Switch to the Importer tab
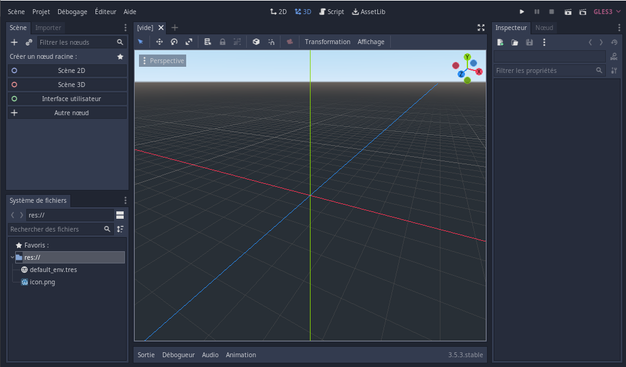Viewport: 626px width, 367px height. (48, 28)
